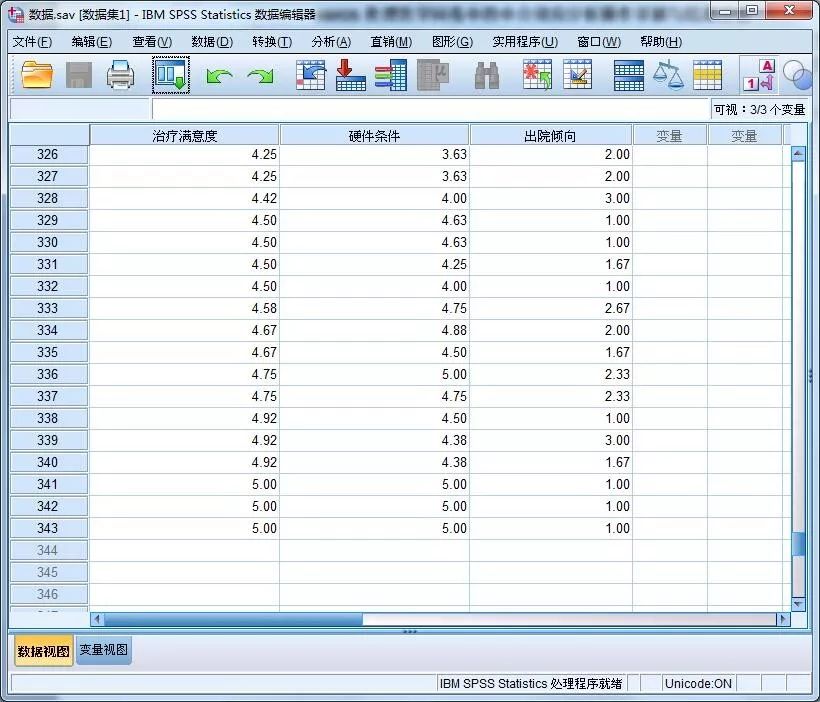820x702 pixels.
Task: Click Go to case icon
Action: click(x=310, y=75)
